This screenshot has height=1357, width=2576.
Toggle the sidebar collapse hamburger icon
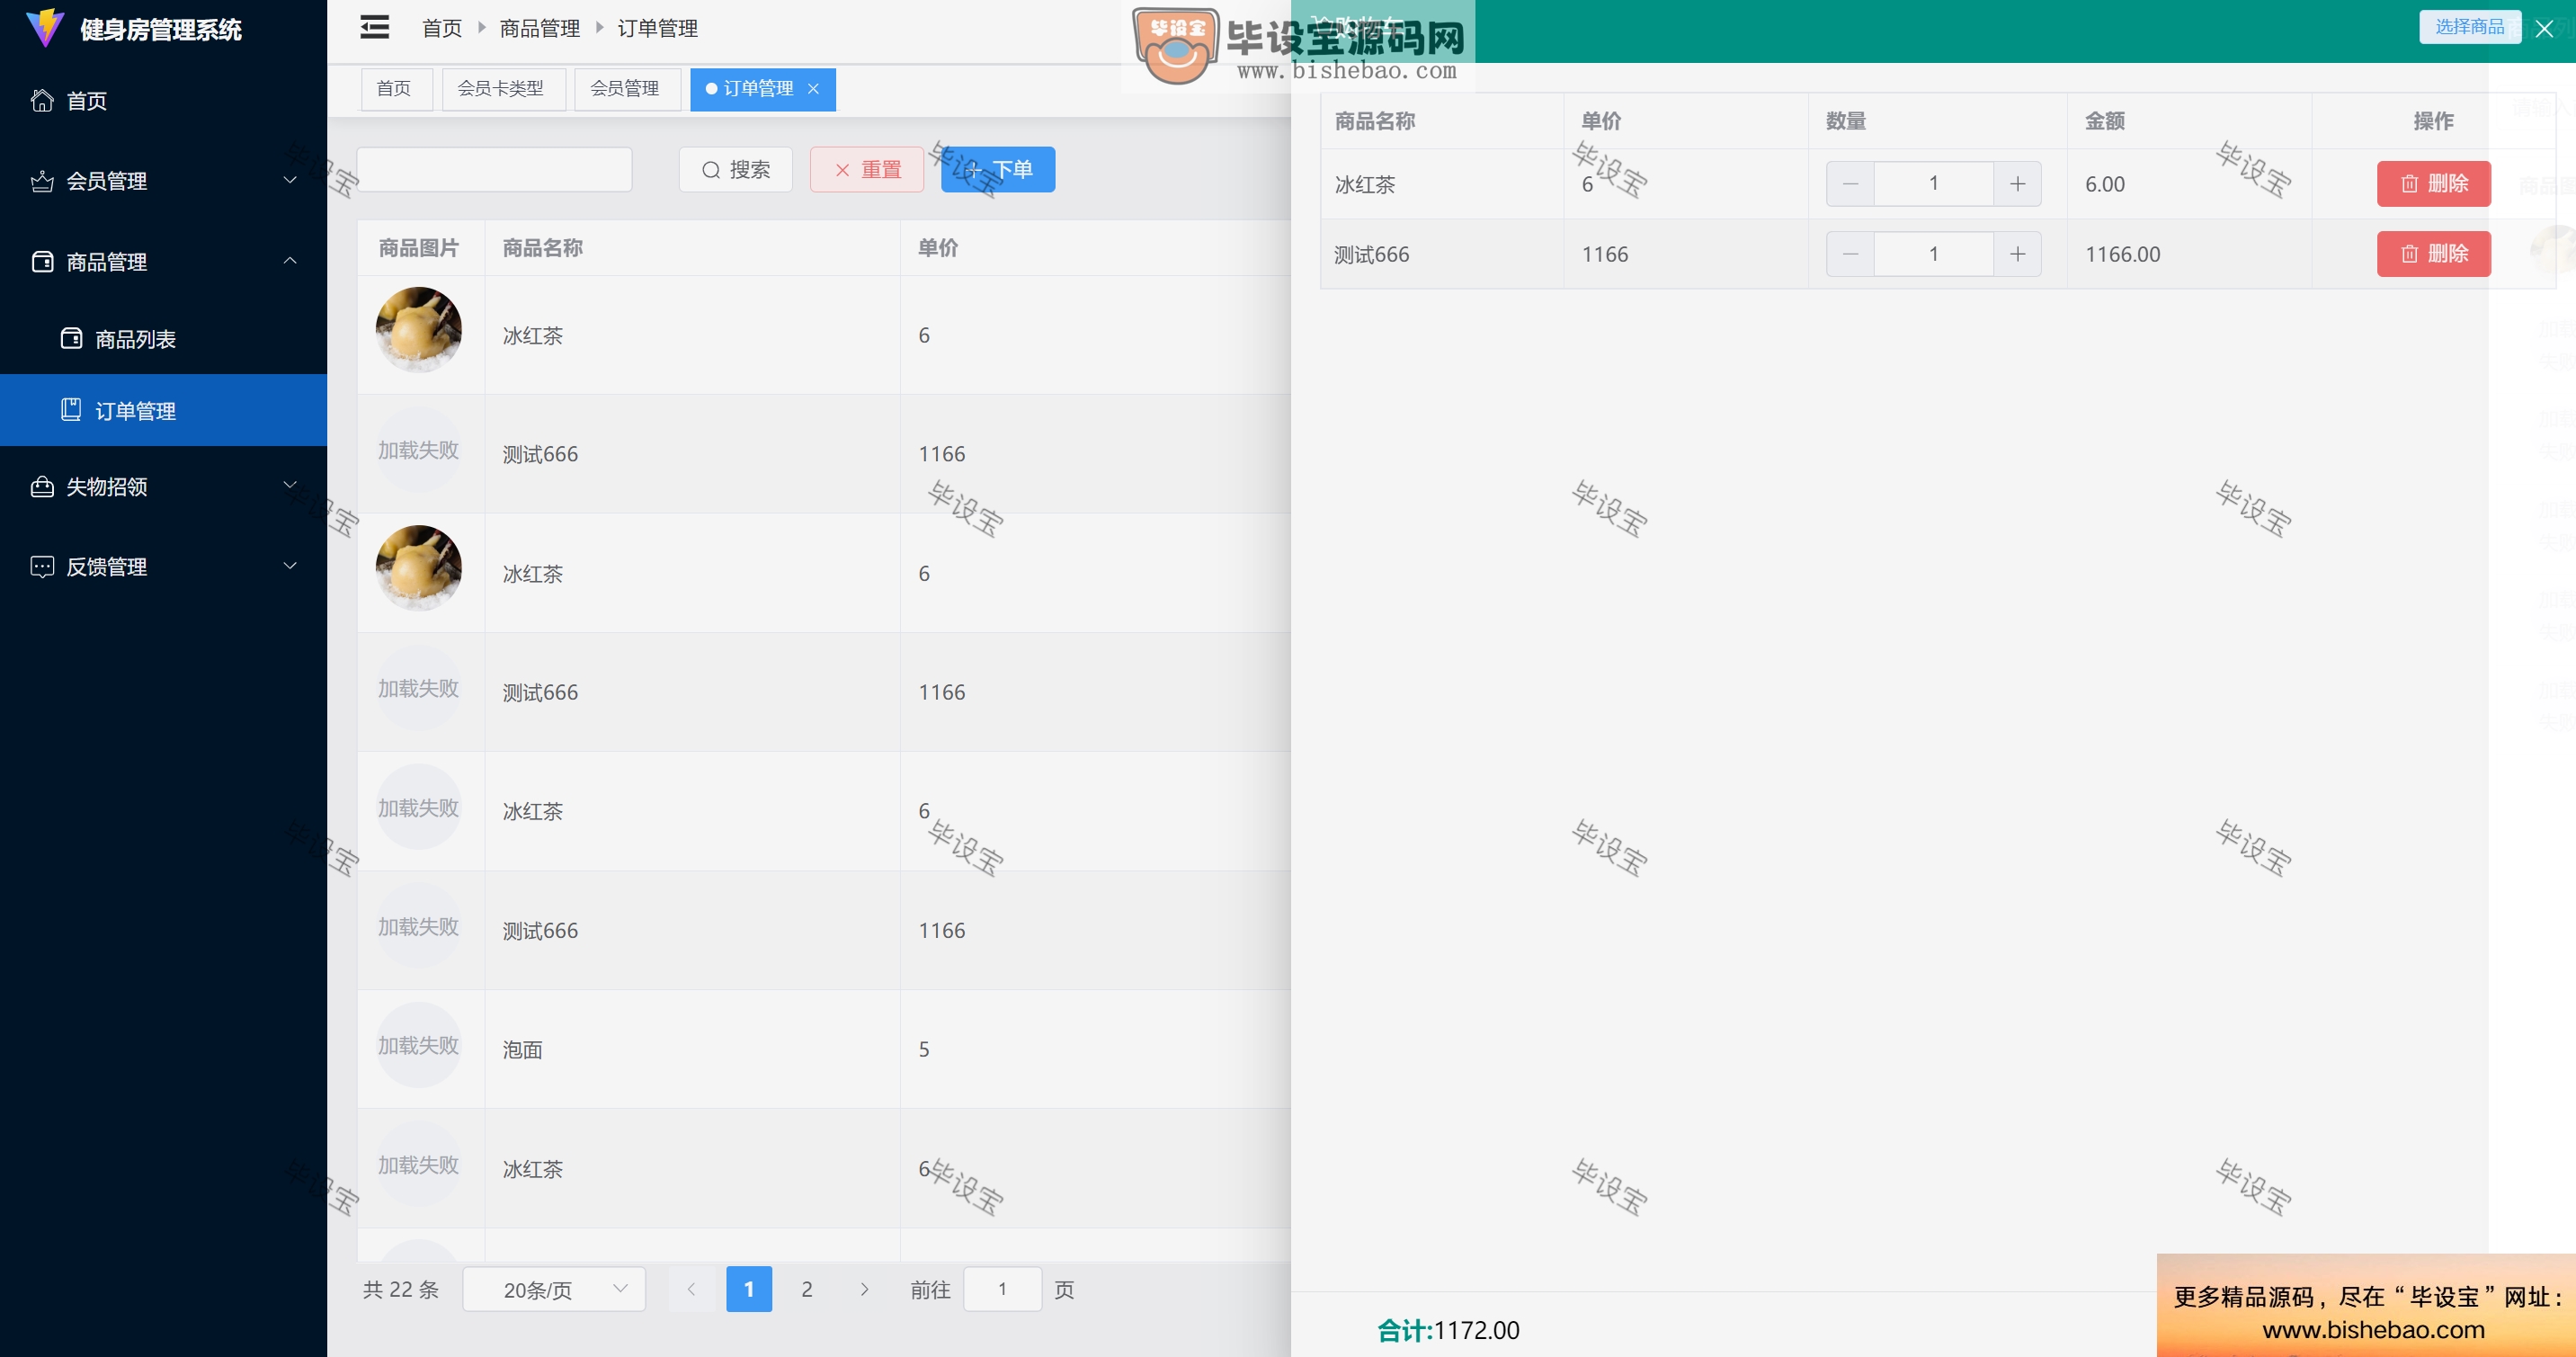375,28
